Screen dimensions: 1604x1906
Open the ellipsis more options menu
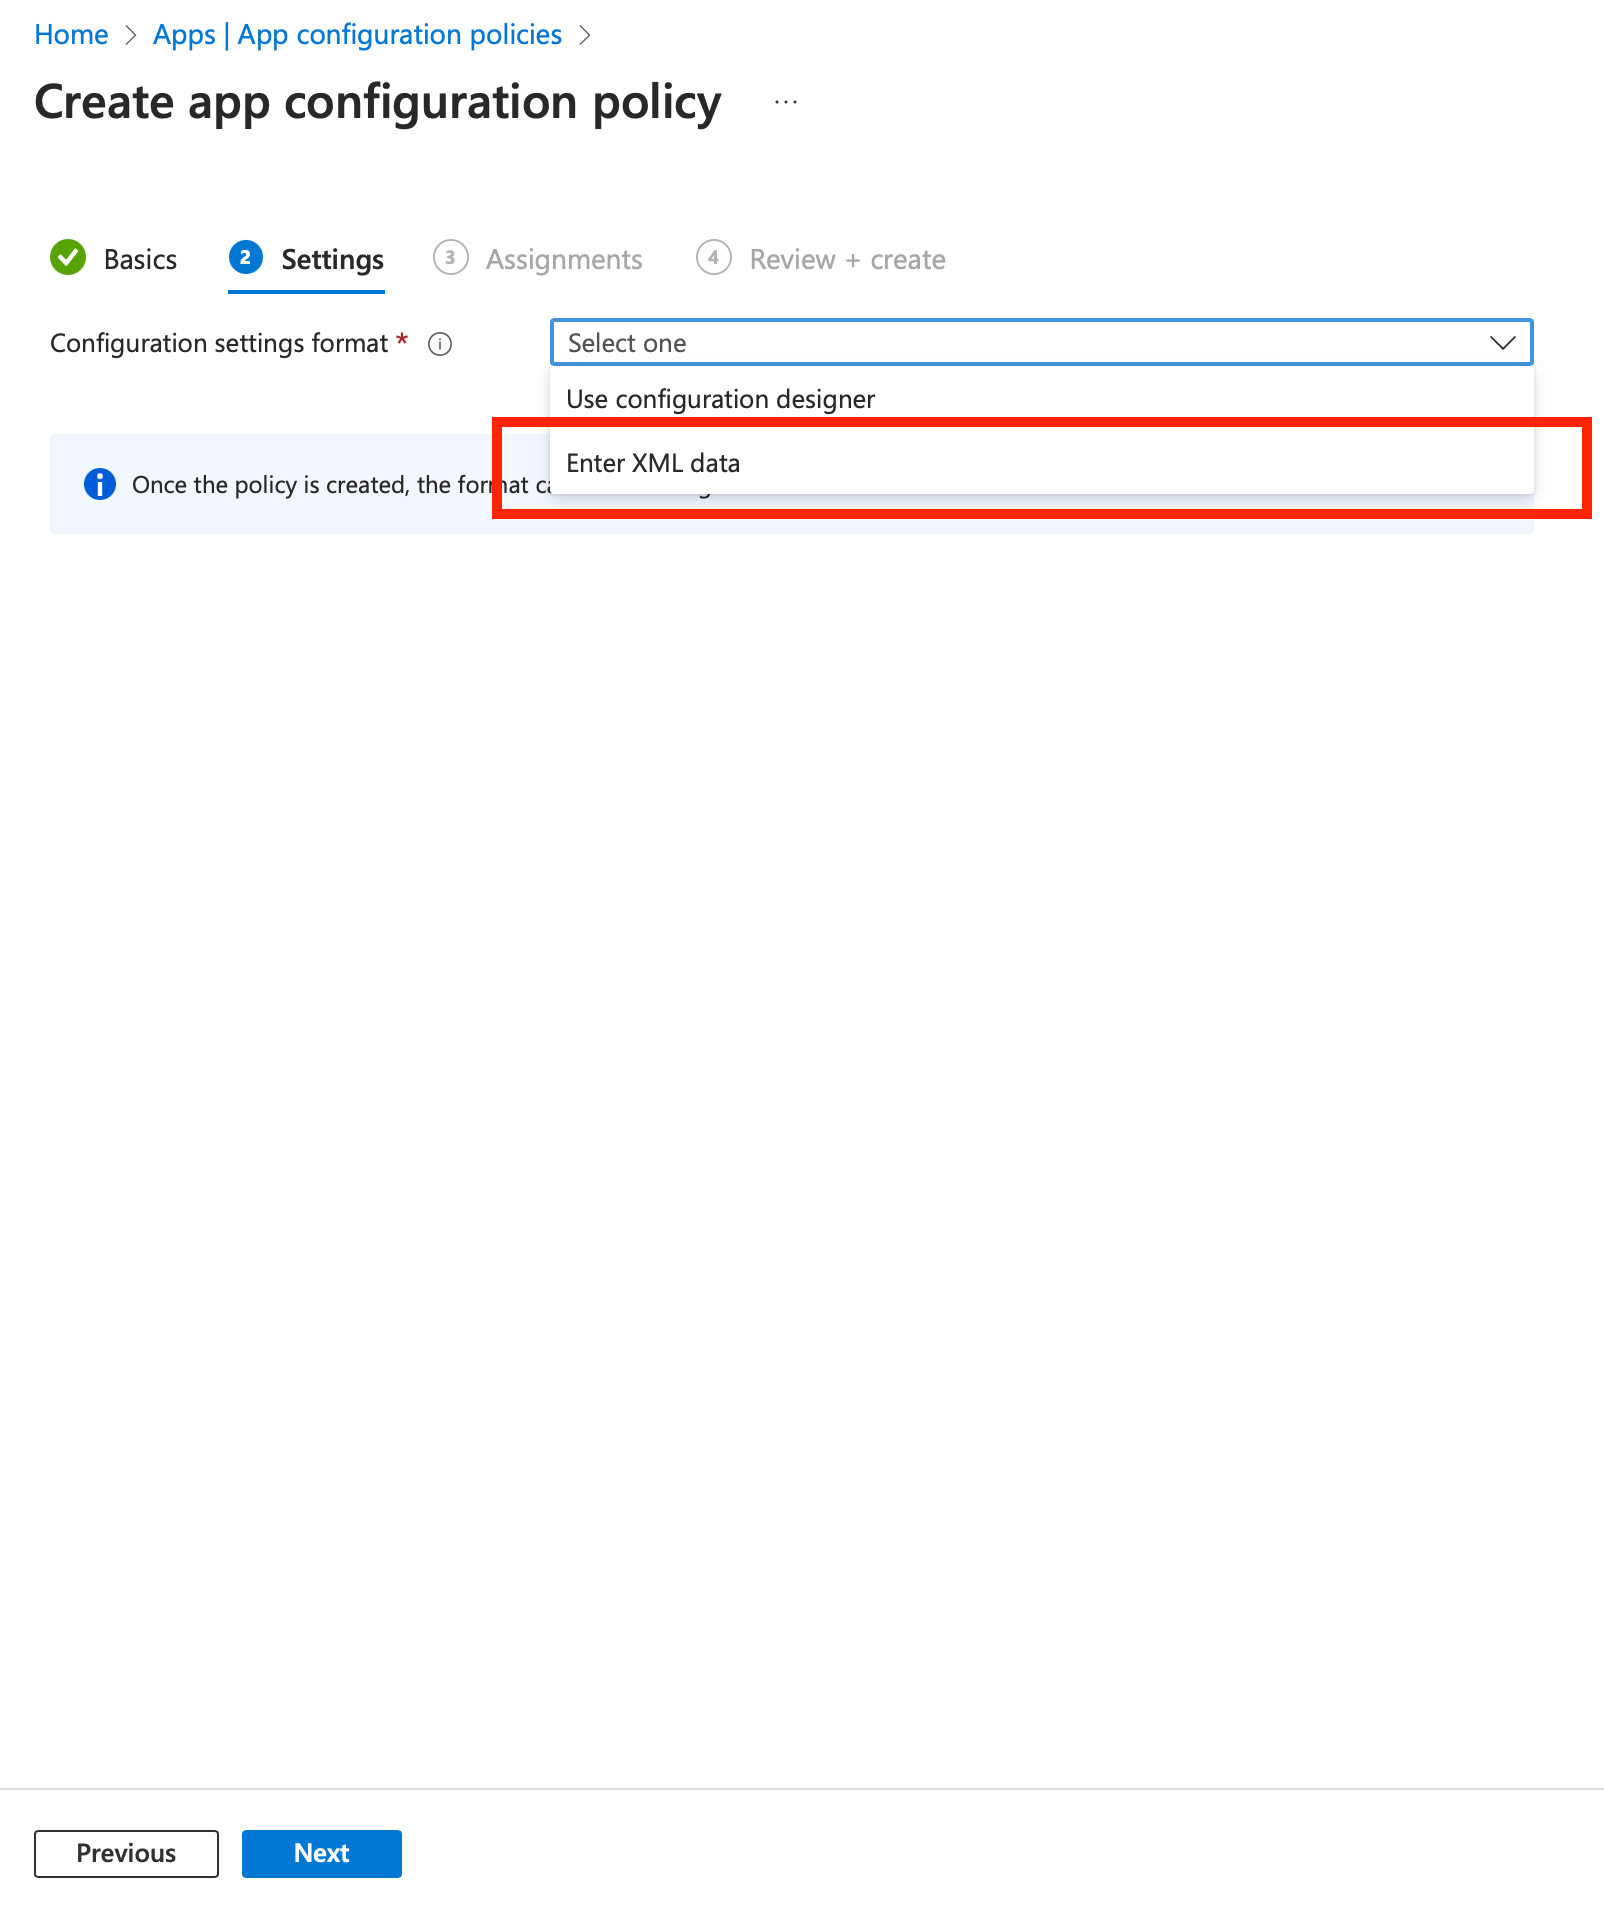click(x=786, y=102)
